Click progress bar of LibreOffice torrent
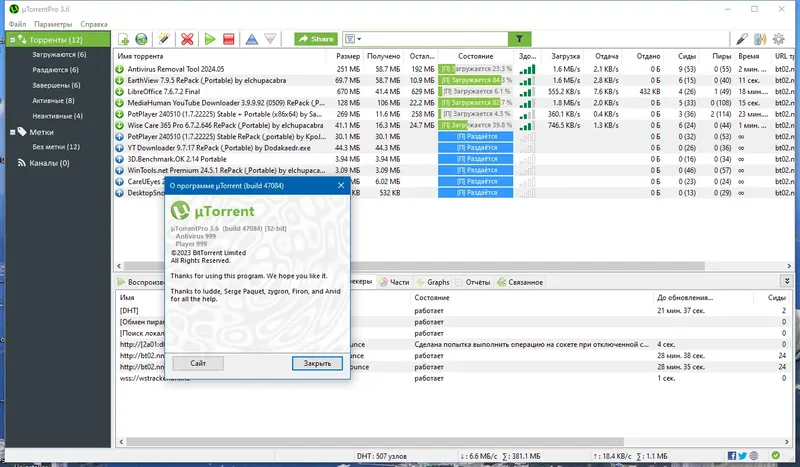 click(476, 91)
